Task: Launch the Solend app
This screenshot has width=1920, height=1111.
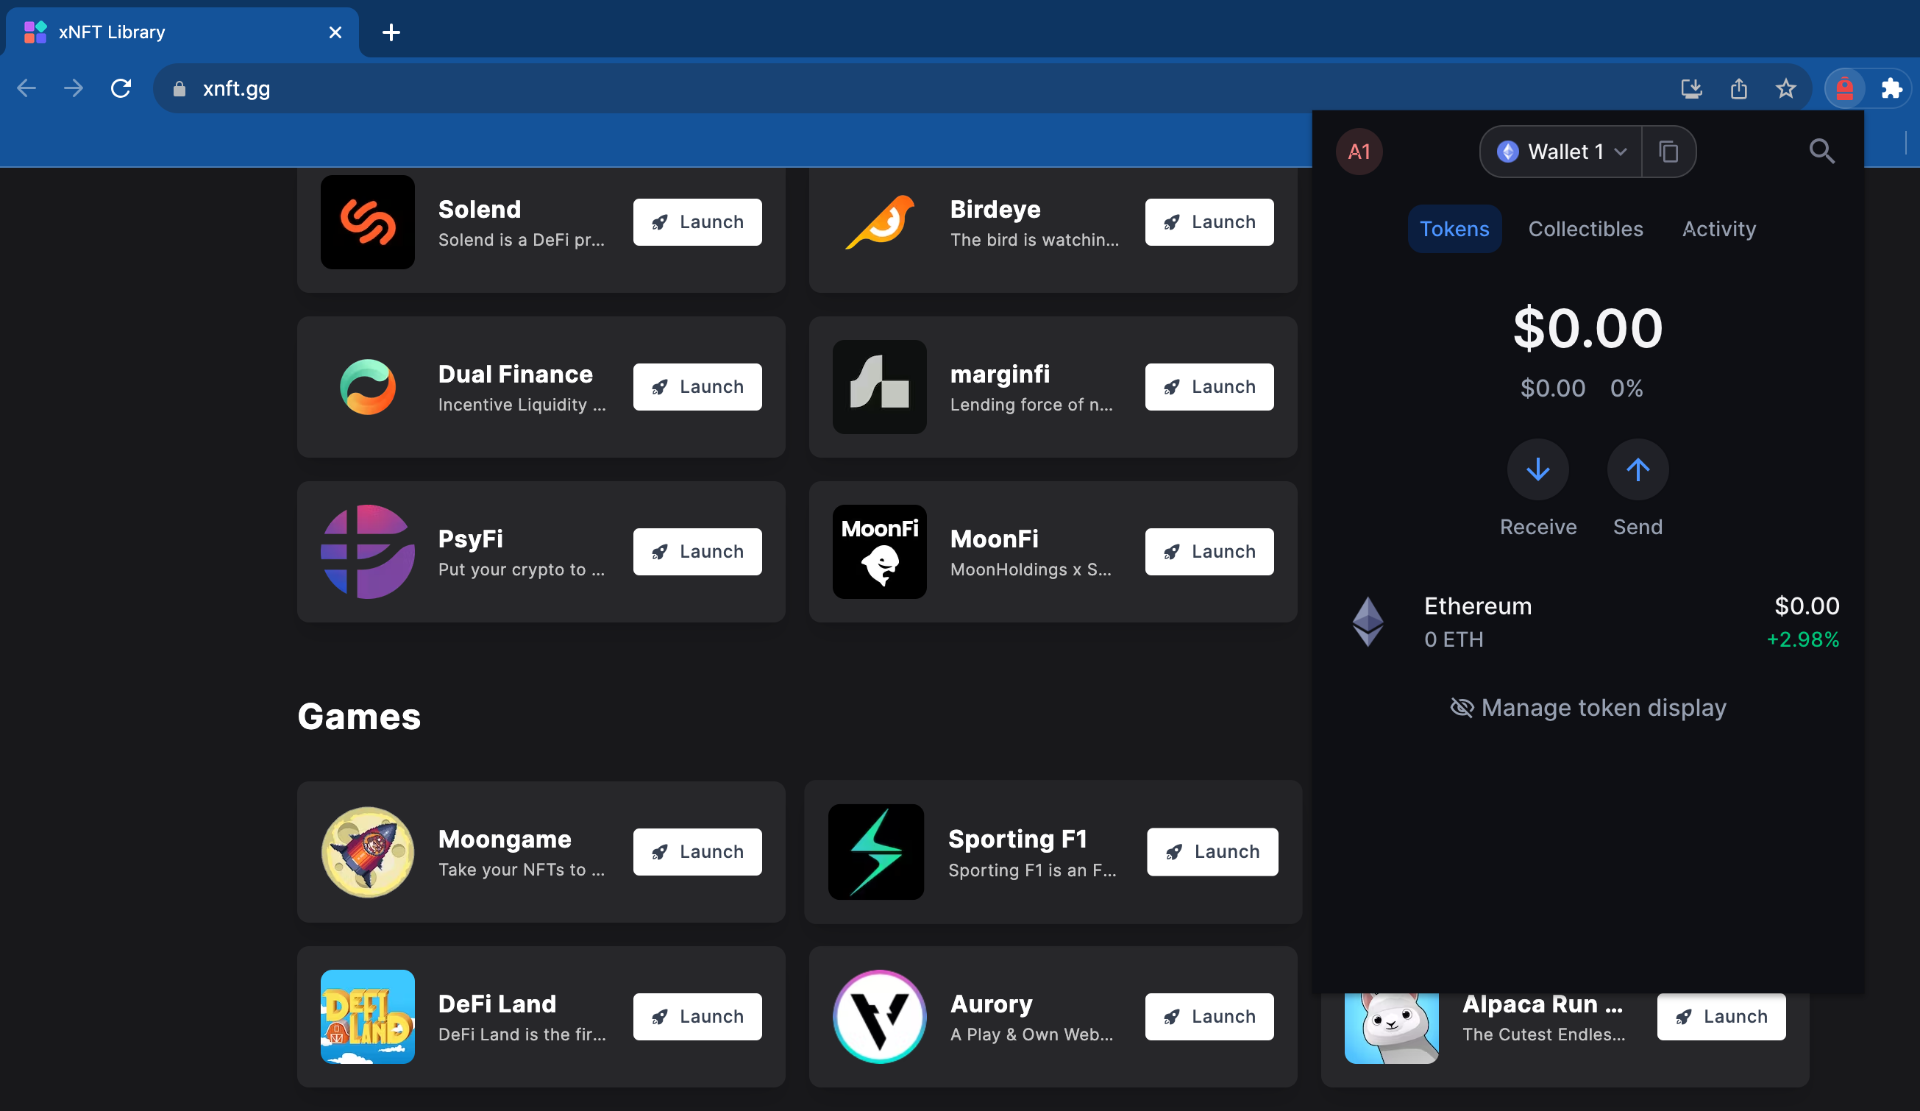Action: pos(697,222)
